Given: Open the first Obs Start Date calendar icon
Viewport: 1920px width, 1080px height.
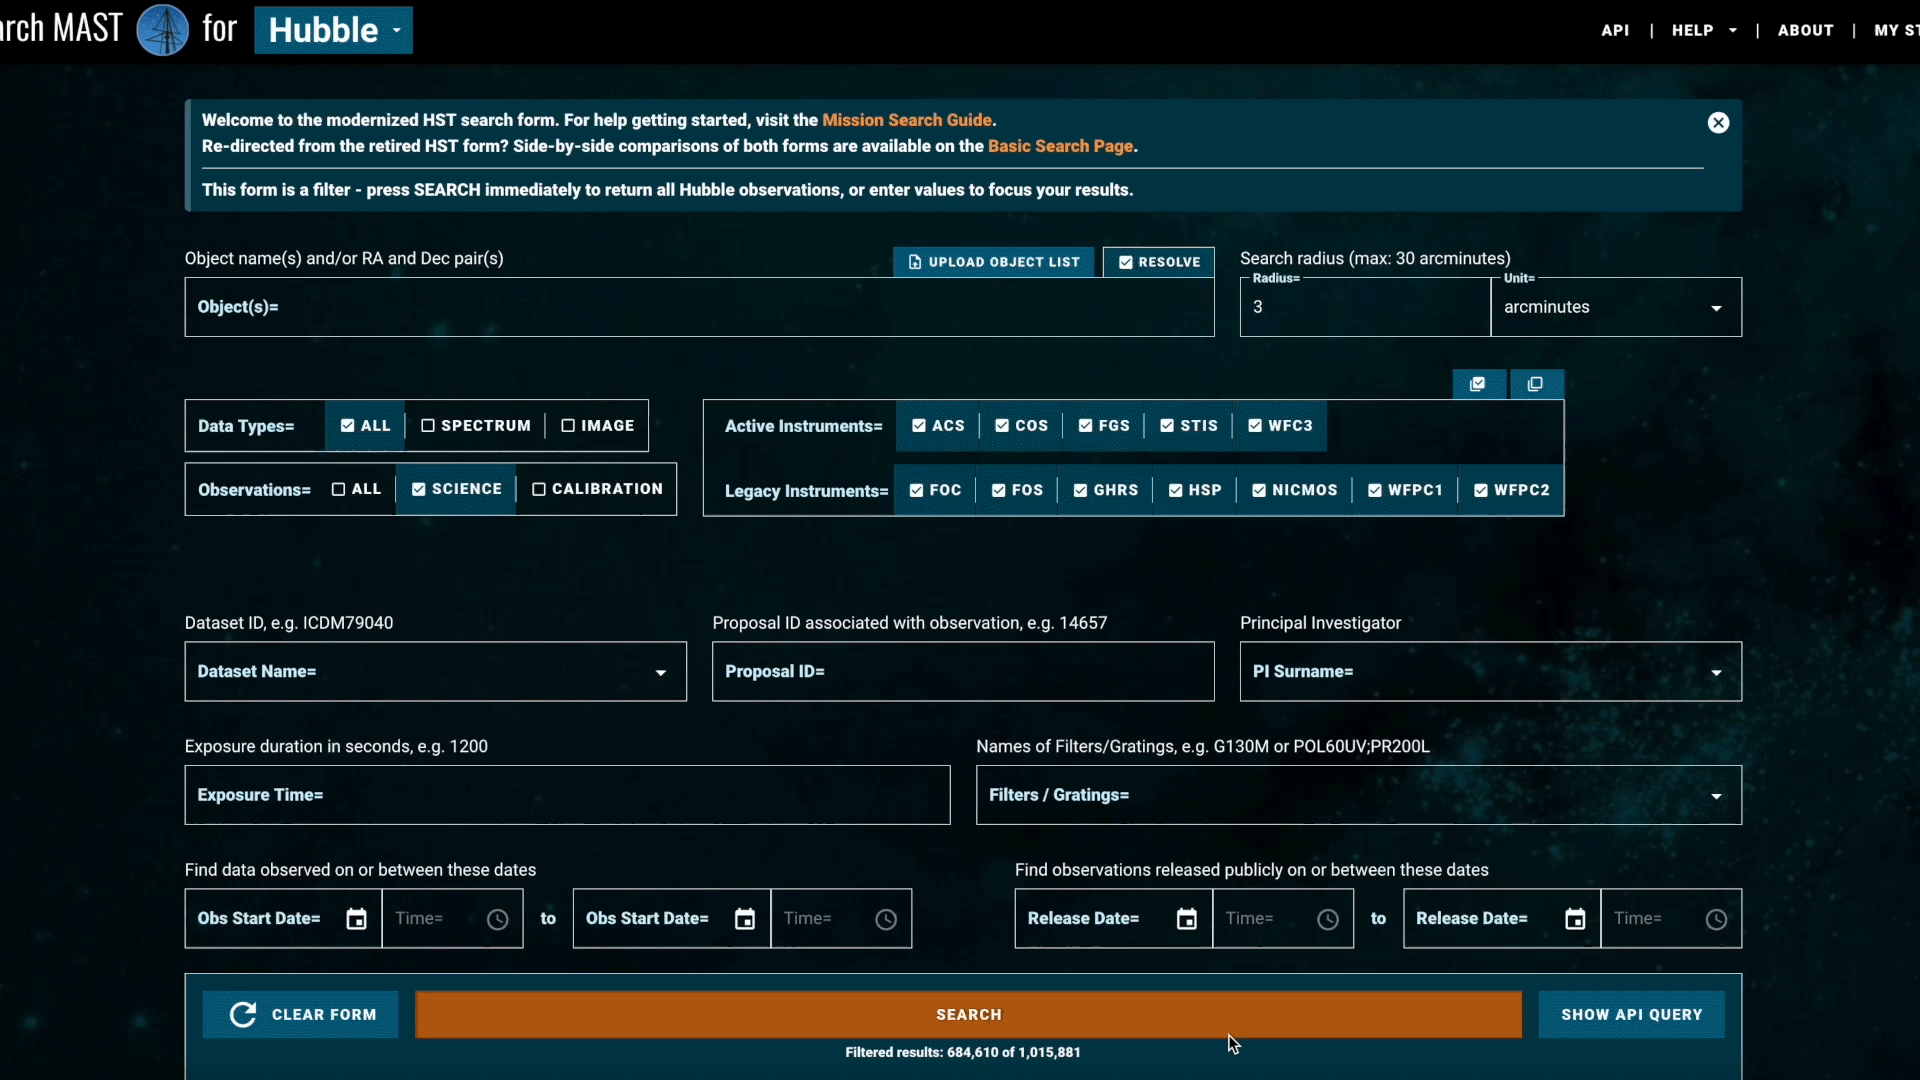Looking at the screenshot, I should (356, 919).
